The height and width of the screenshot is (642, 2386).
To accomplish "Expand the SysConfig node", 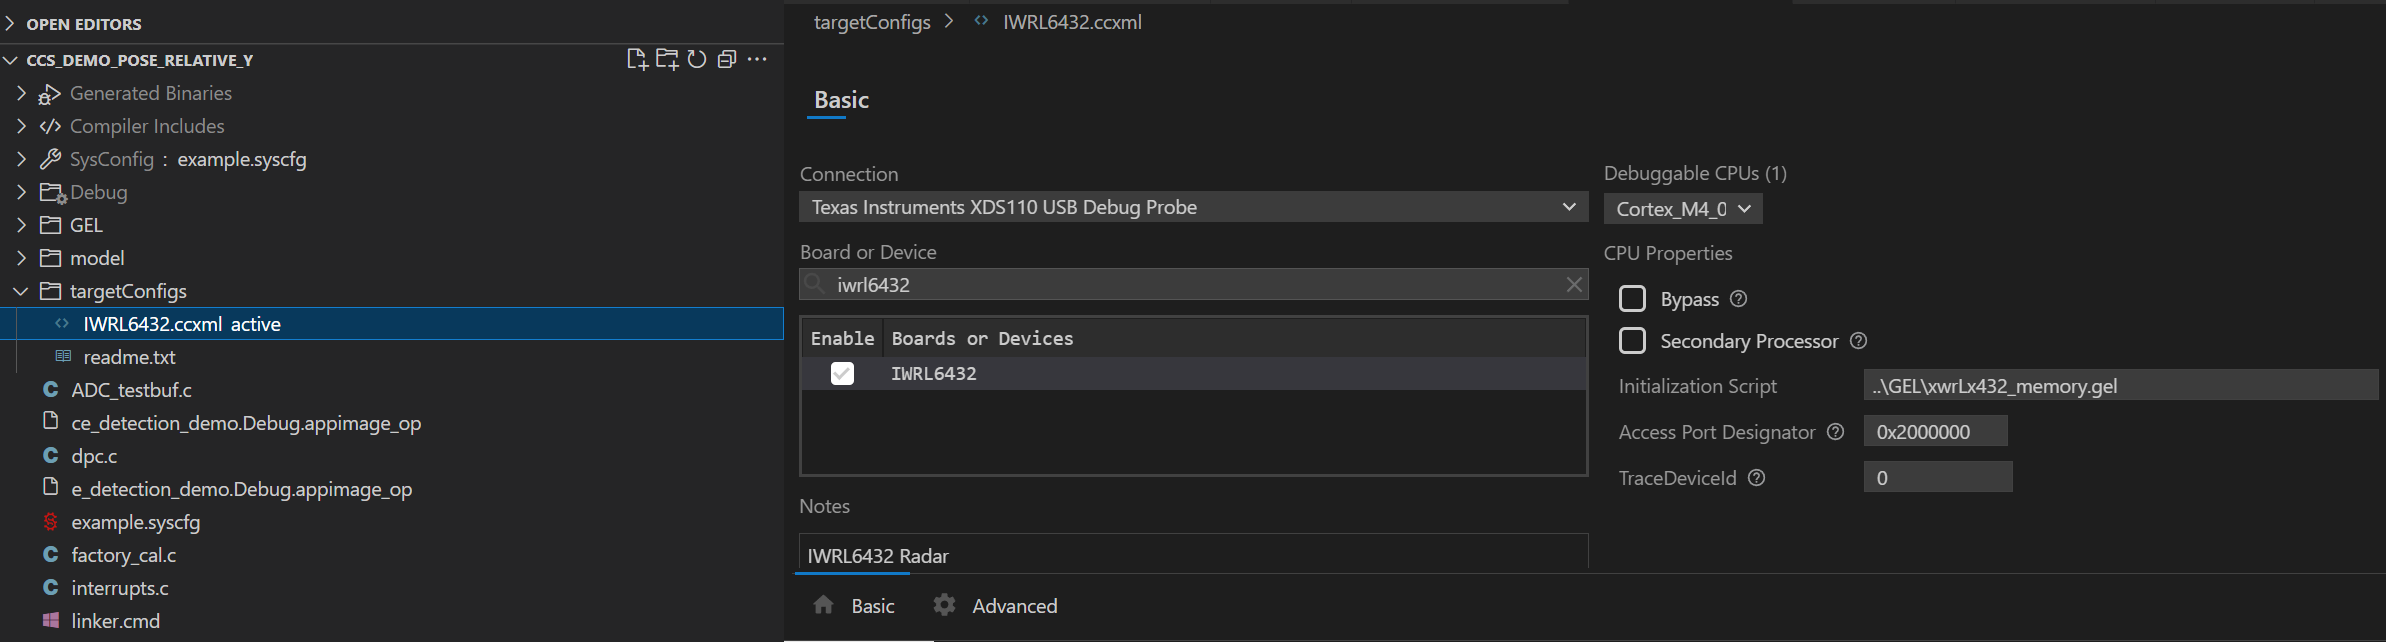I will click(21, 159).
